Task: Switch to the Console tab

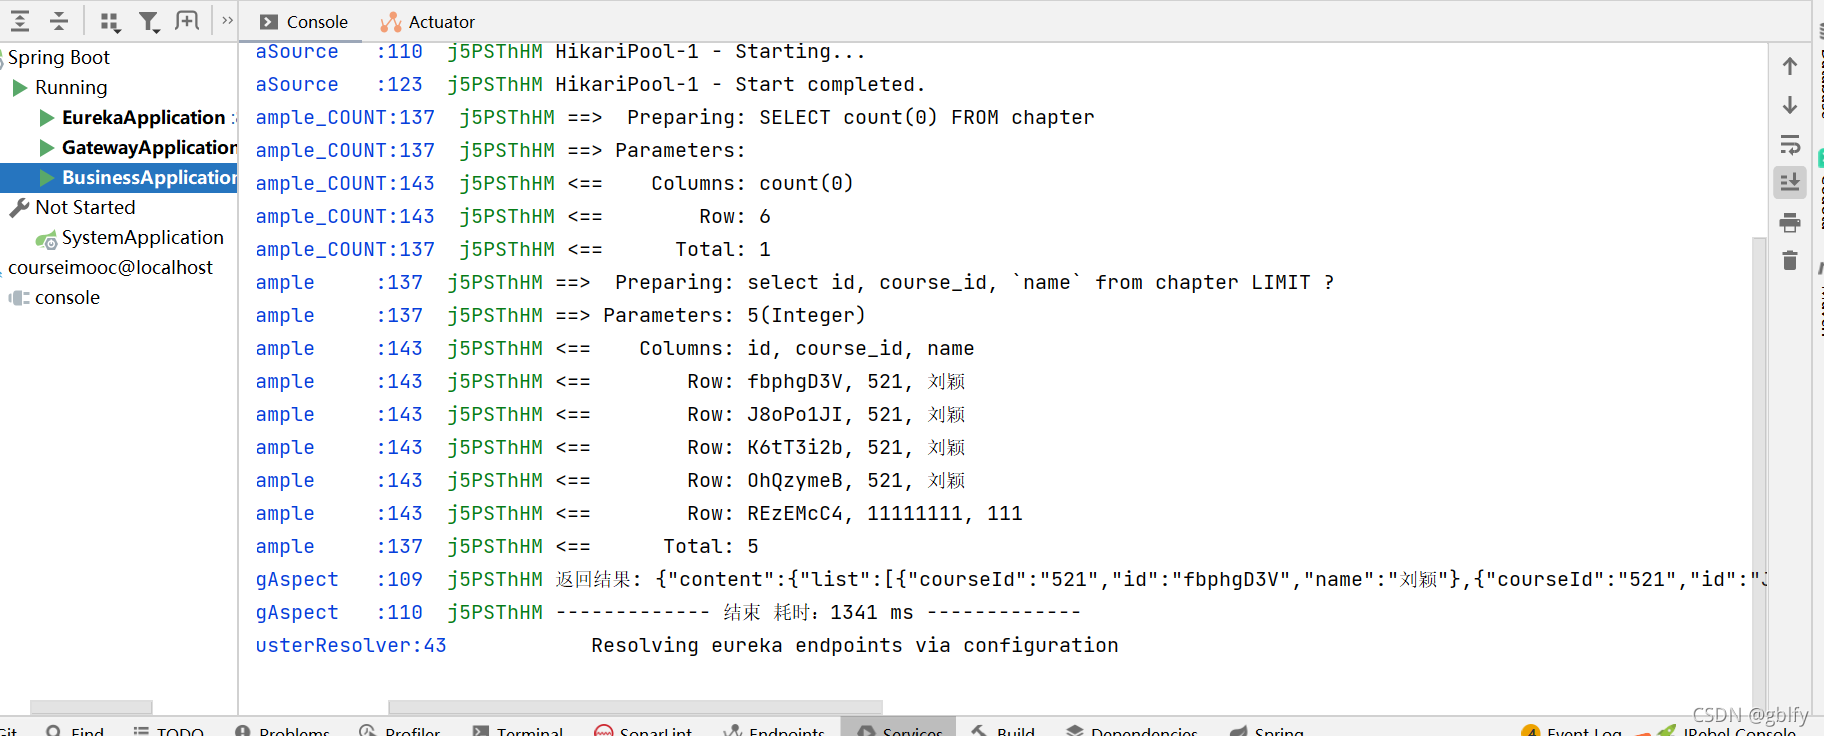Action: pos(304,22)
